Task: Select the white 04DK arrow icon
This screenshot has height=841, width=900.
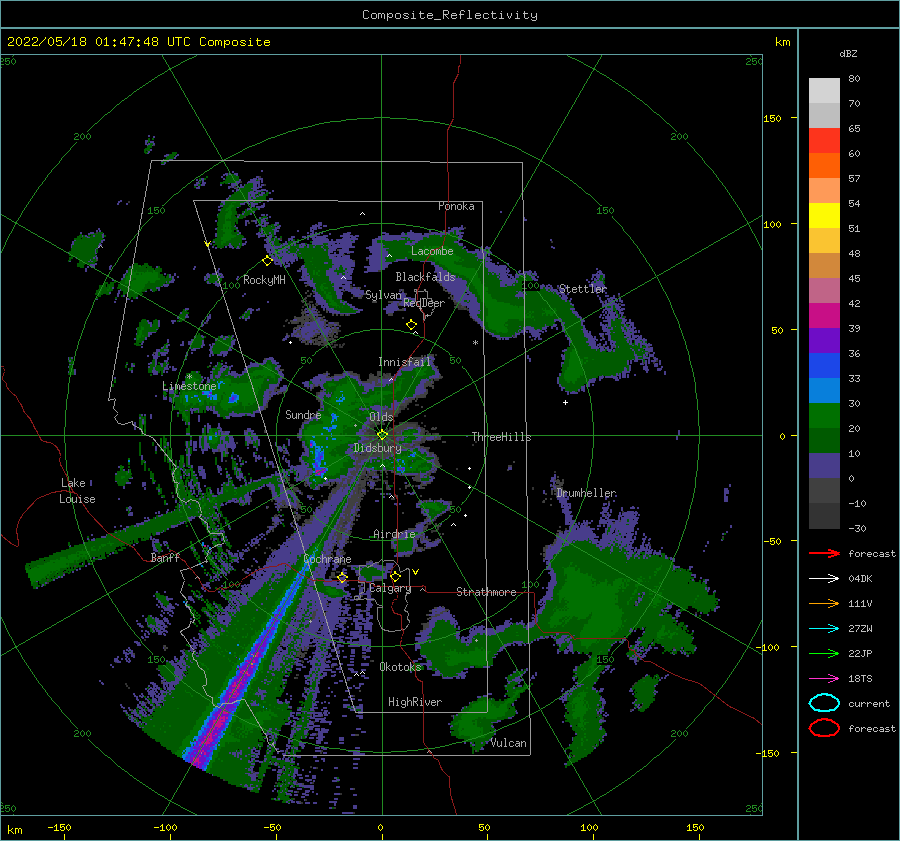Action: (x=824, y=579)
